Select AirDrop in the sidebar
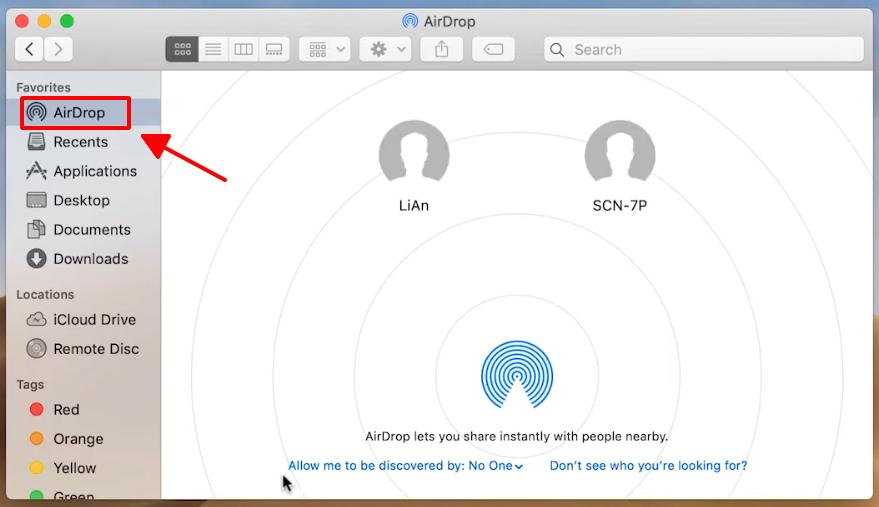879x507 pixels. (x=83, y=113)
